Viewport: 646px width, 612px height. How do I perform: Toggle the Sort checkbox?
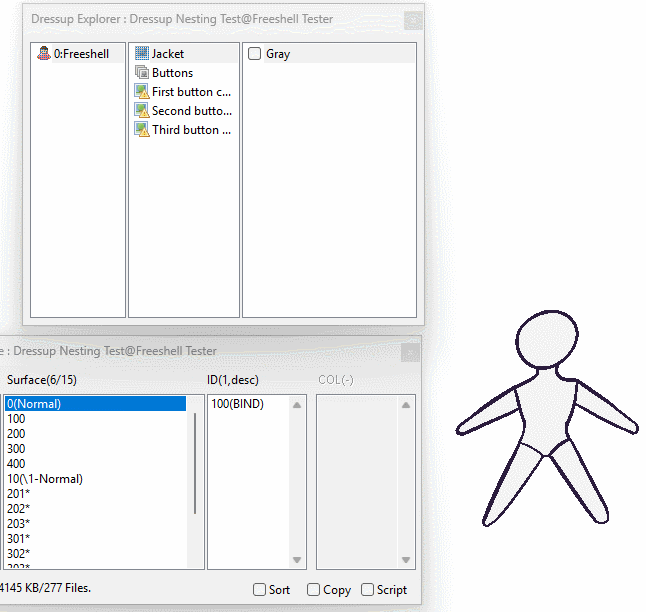pyautogui.click(x=260, y=590)
